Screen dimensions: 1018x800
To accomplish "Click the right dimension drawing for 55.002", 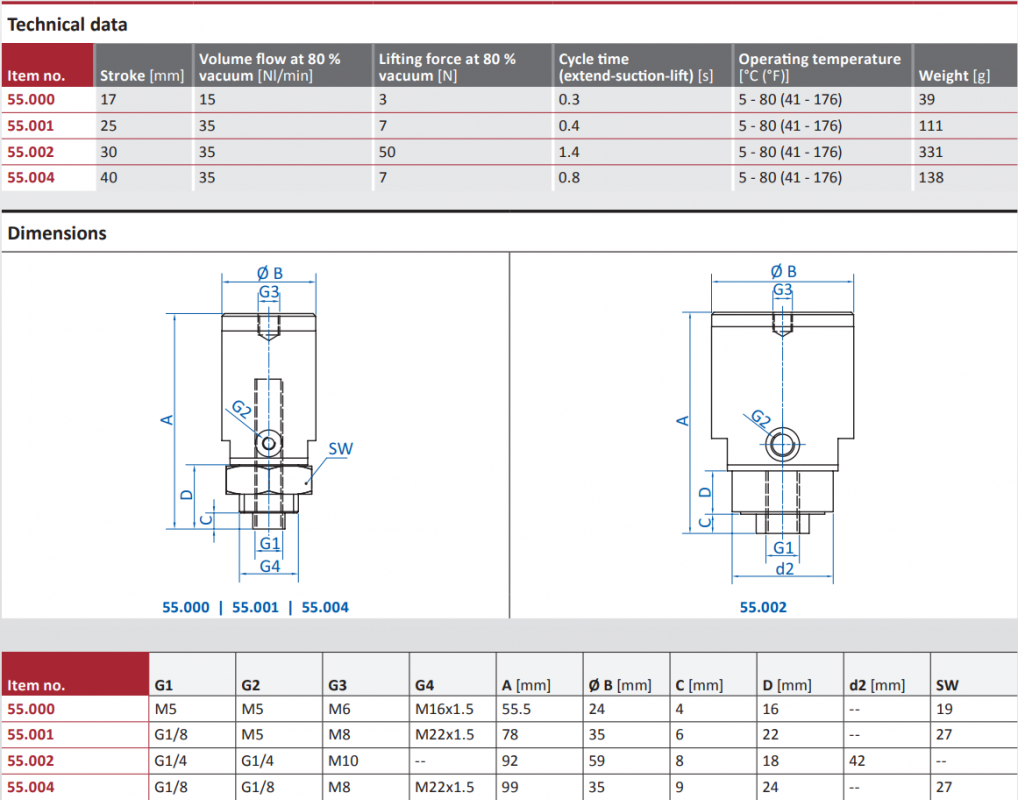I will tap(769, 422).
